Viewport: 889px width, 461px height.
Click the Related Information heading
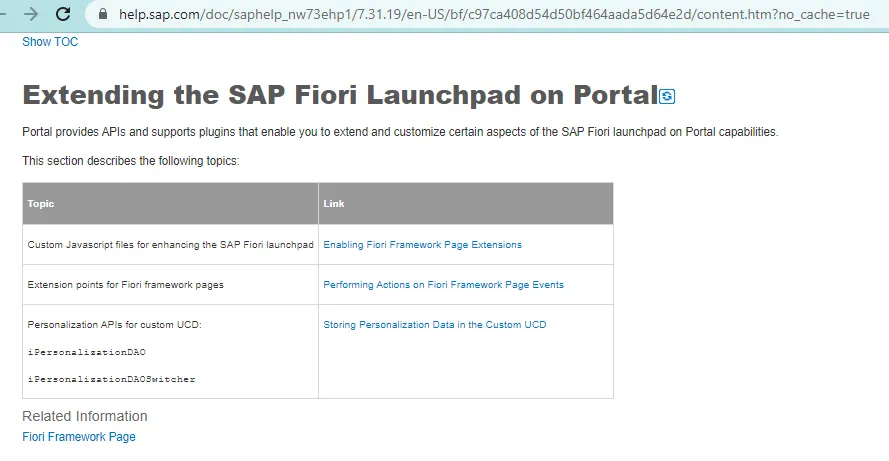coord(85,416)
